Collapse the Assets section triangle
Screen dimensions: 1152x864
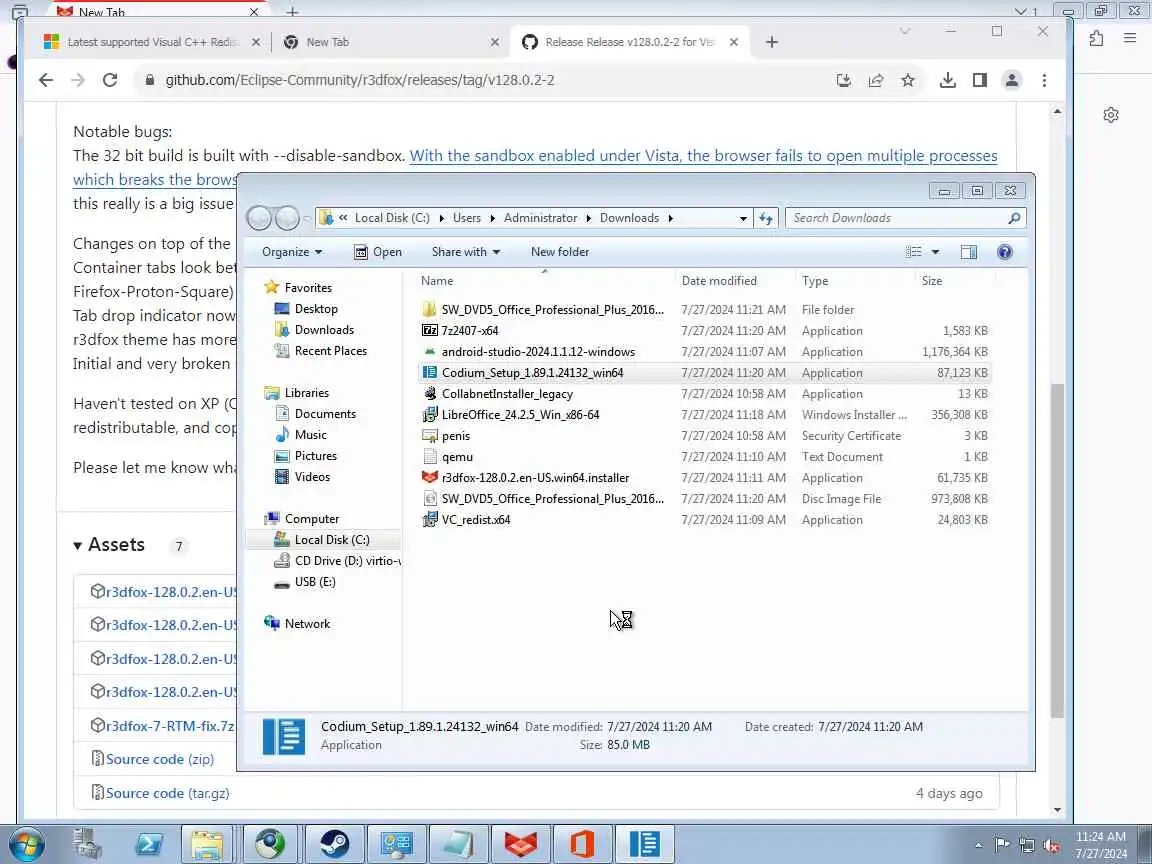77,546
